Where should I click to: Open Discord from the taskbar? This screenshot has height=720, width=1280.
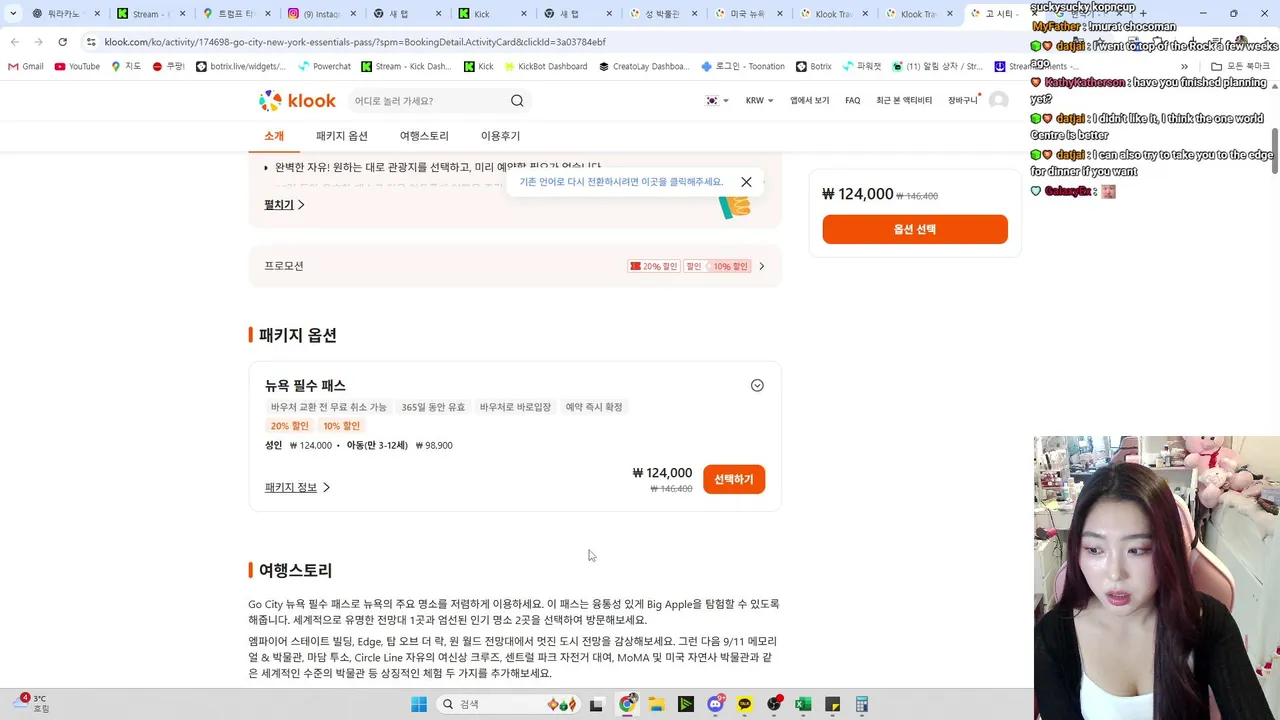click(715, 704)
